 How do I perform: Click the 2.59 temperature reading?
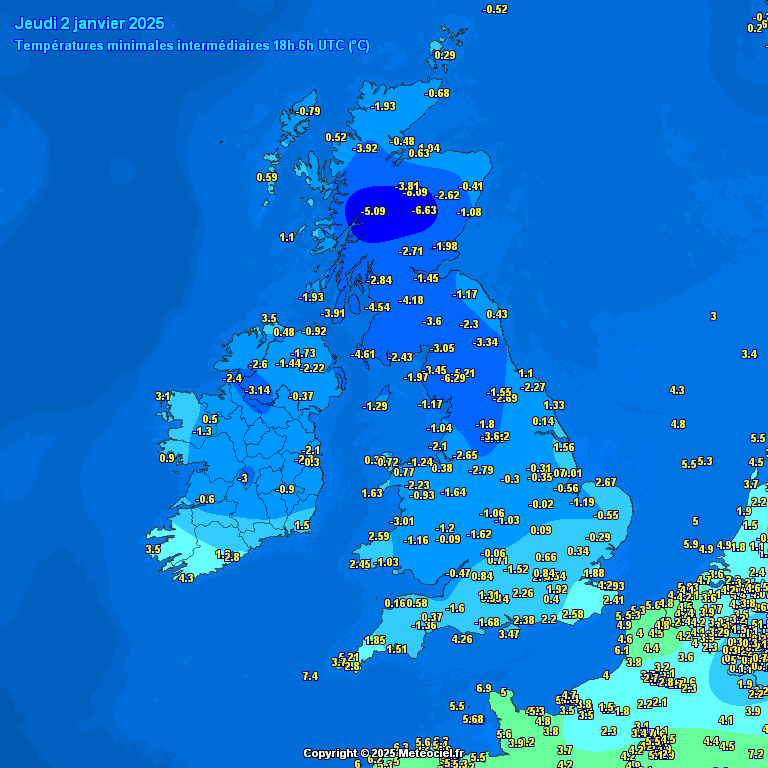point(379,536)
